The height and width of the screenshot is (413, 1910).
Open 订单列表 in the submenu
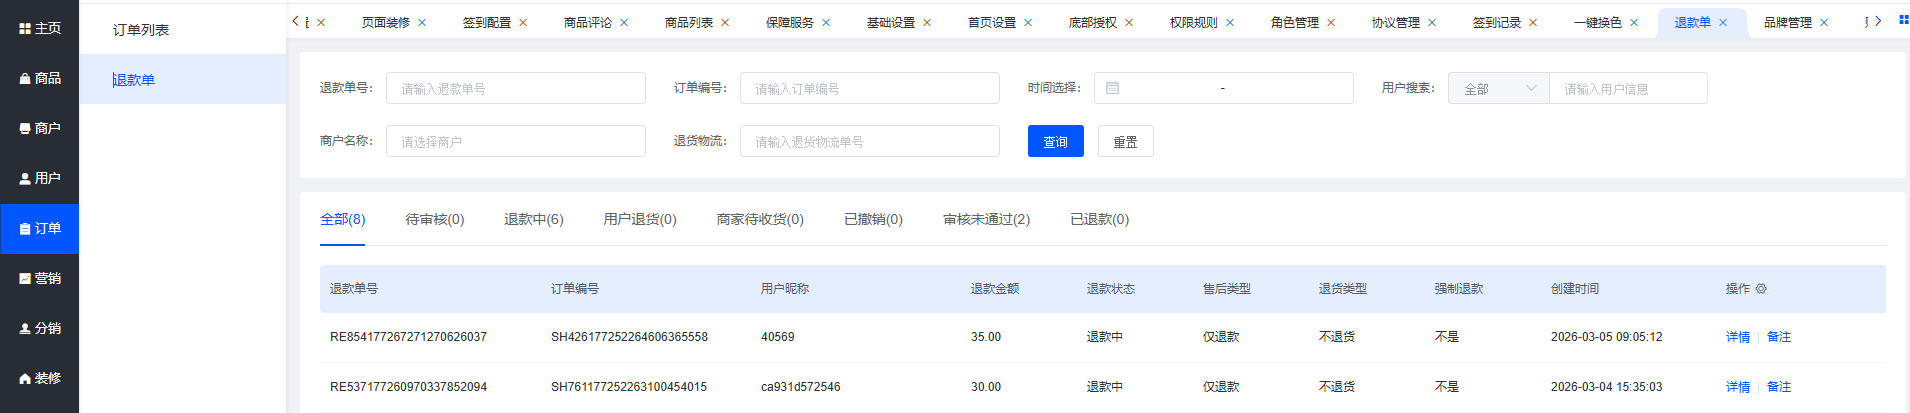[x=182, y=30]
